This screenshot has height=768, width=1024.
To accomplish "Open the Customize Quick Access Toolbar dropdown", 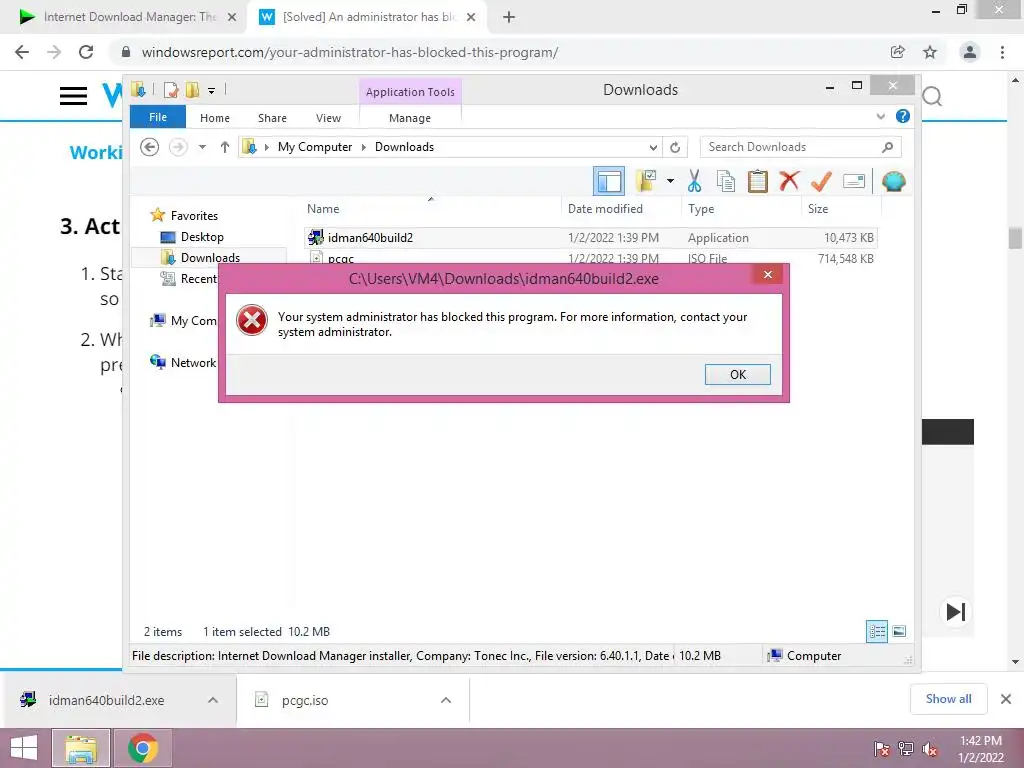I will click(x=212, y=91).
